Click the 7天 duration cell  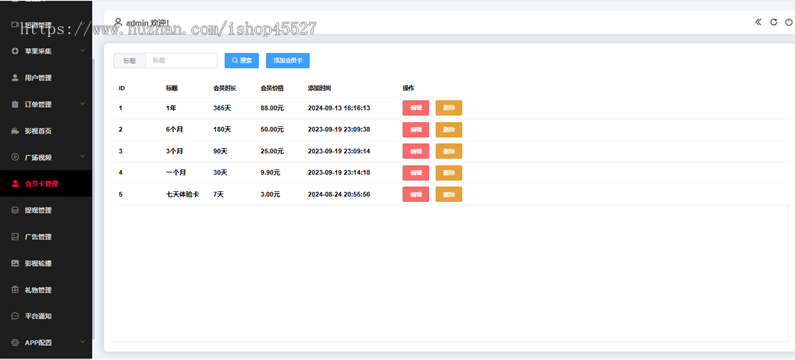click(219, 194)
